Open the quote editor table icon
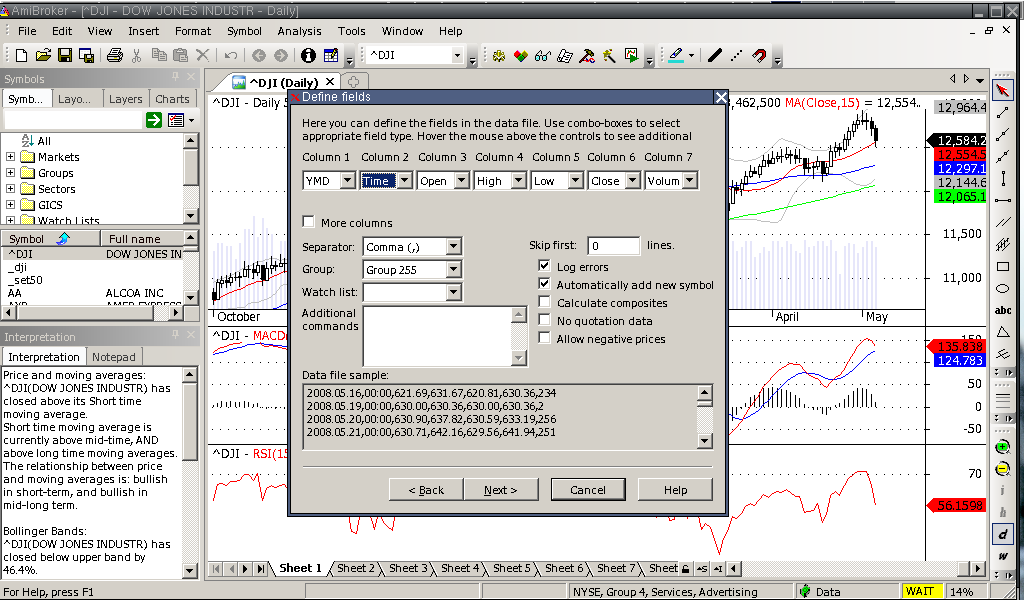This screenshot has width=1024, height=600. coord(331,55)
